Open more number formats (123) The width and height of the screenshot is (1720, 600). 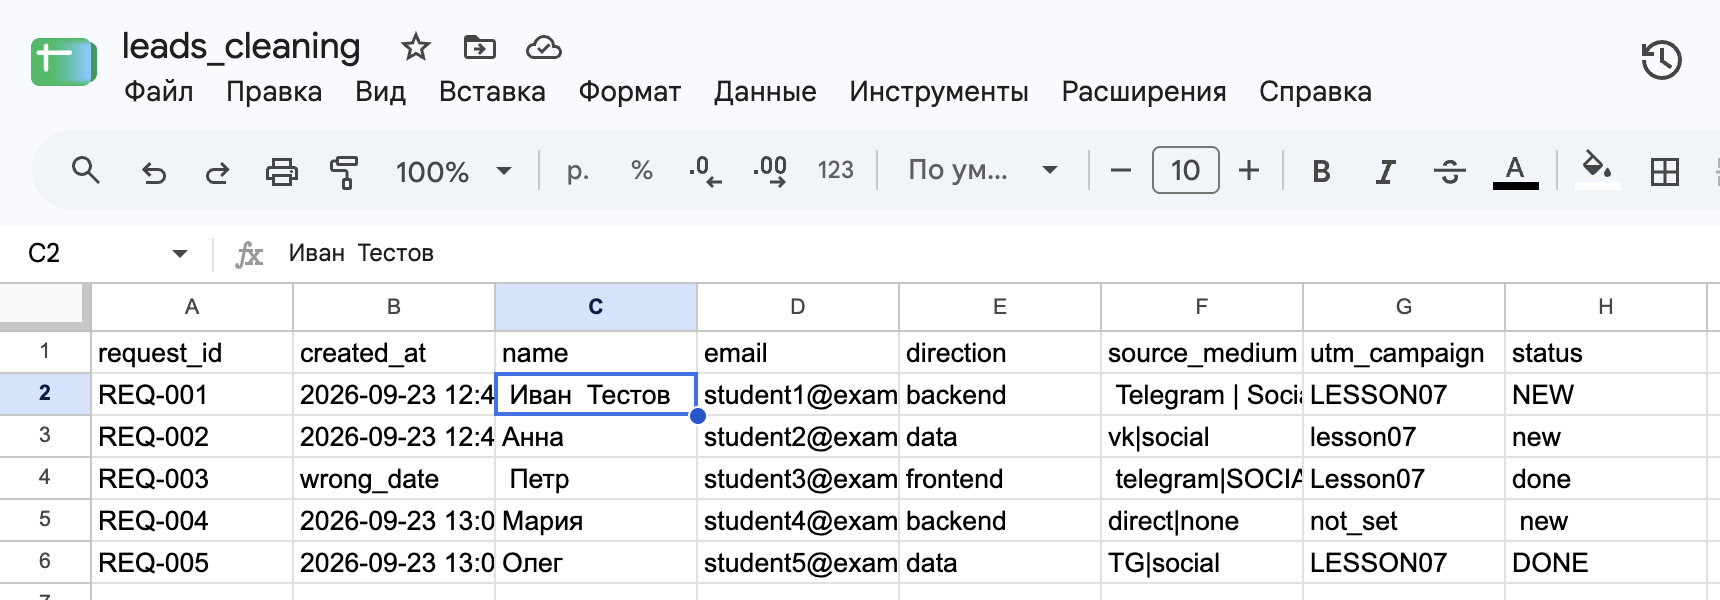click(836, 171)
